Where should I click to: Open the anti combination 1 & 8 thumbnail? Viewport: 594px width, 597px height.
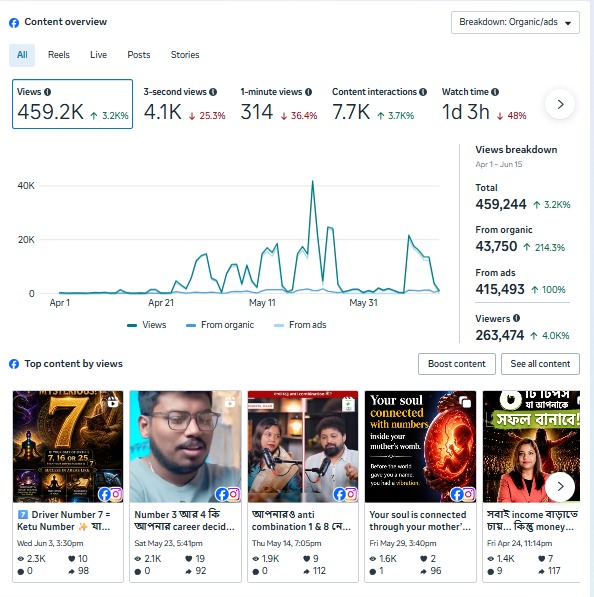[x=303, y=447]
